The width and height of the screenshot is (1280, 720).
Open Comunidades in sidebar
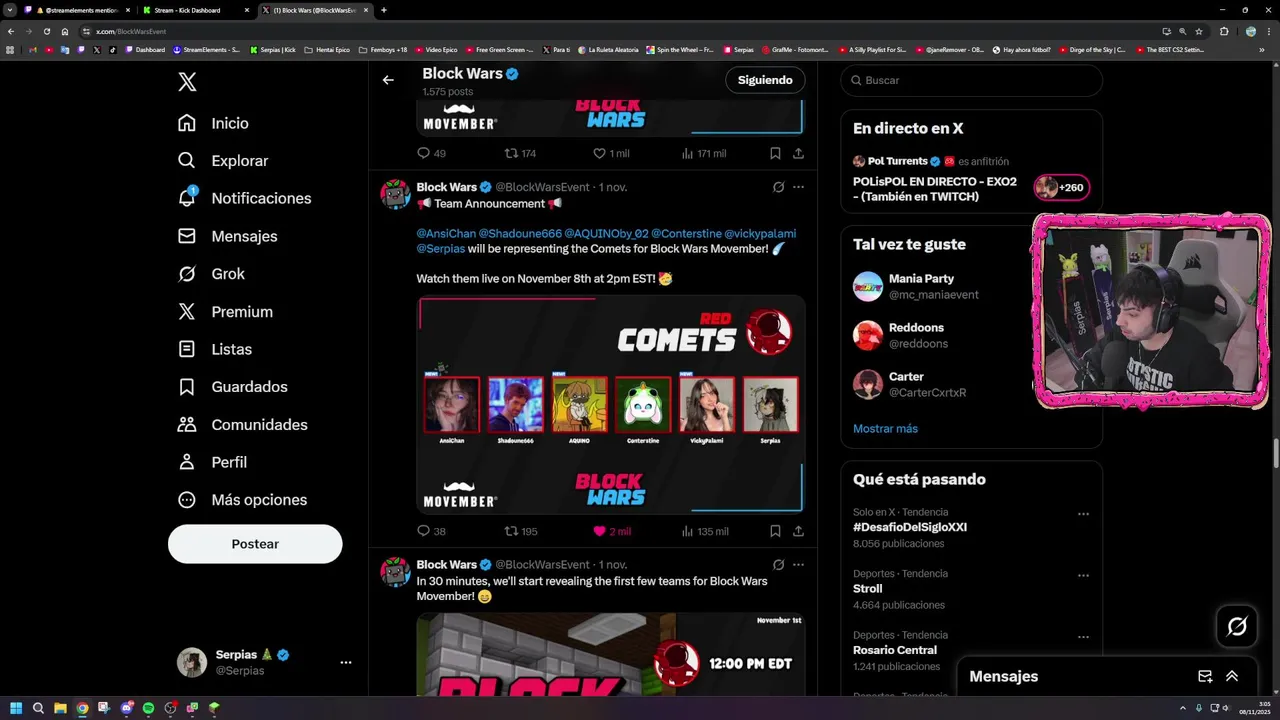click(242, 424)
